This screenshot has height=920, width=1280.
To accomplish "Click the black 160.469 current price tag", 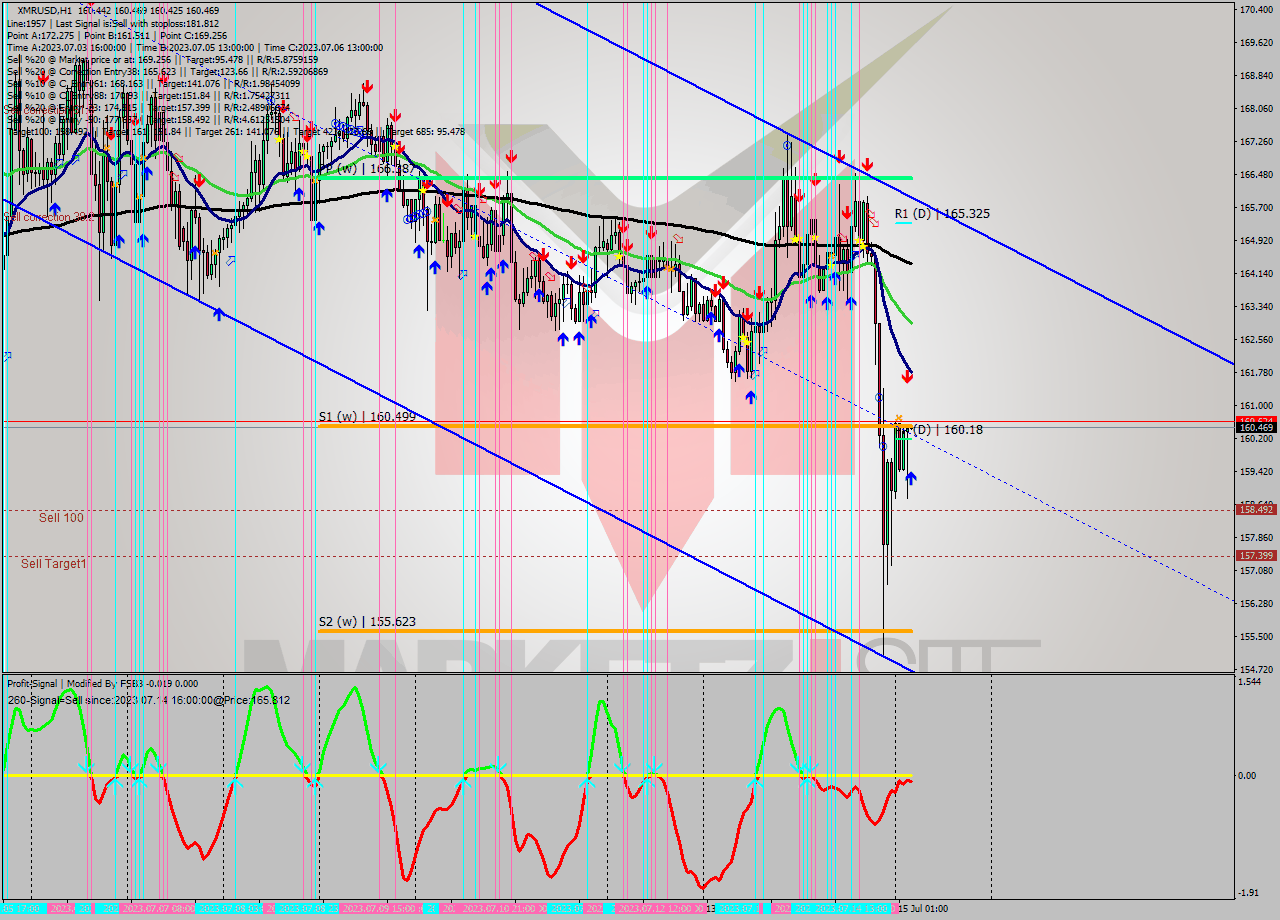I will coord(1256,428).
